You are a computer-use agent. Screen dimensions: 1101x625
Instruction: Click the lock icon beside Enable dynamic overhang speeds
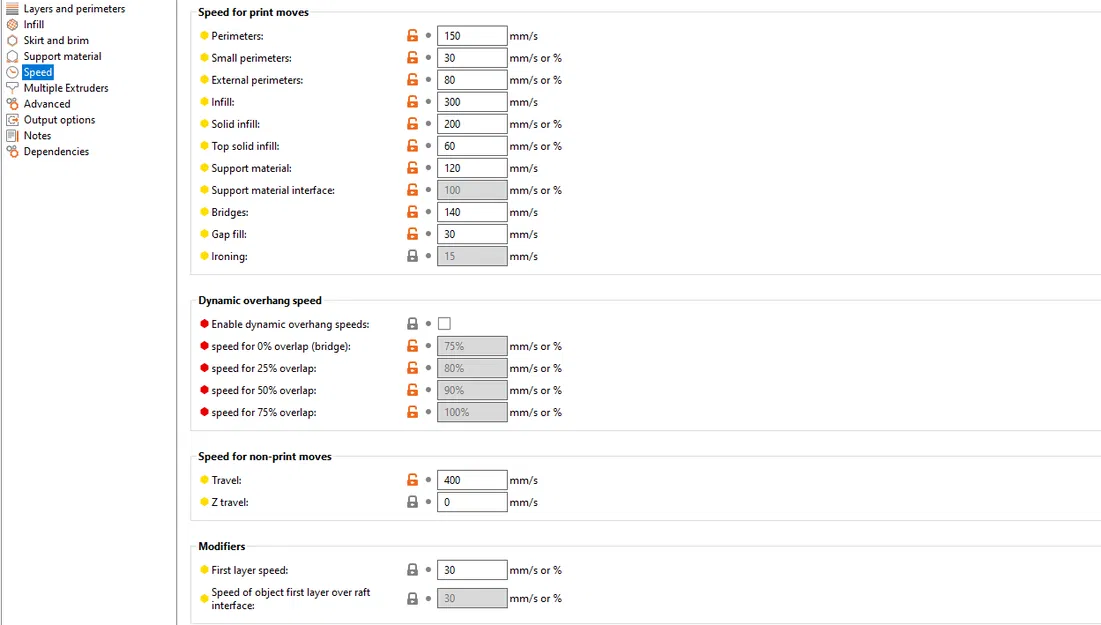[x=412, y=324]
